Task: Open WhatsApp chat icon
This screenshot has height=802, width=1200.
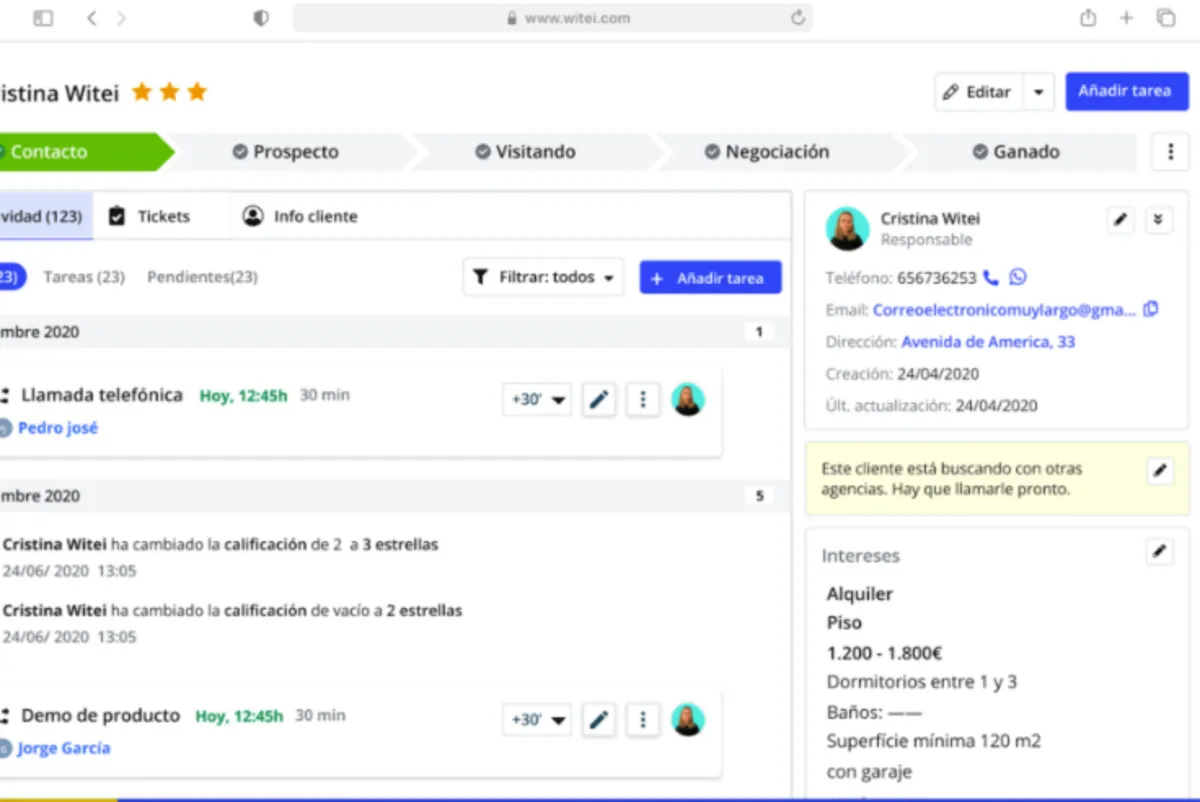Action: 1018,277
